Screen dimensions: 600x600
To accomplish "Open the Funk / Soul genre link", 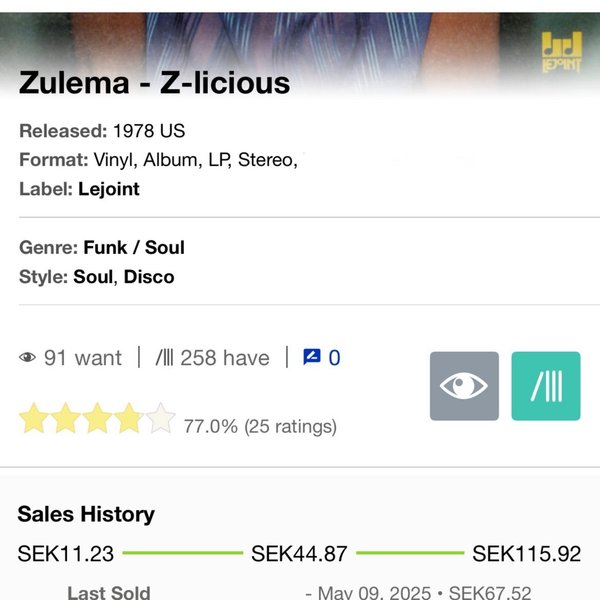I will (x=134, y=247).
